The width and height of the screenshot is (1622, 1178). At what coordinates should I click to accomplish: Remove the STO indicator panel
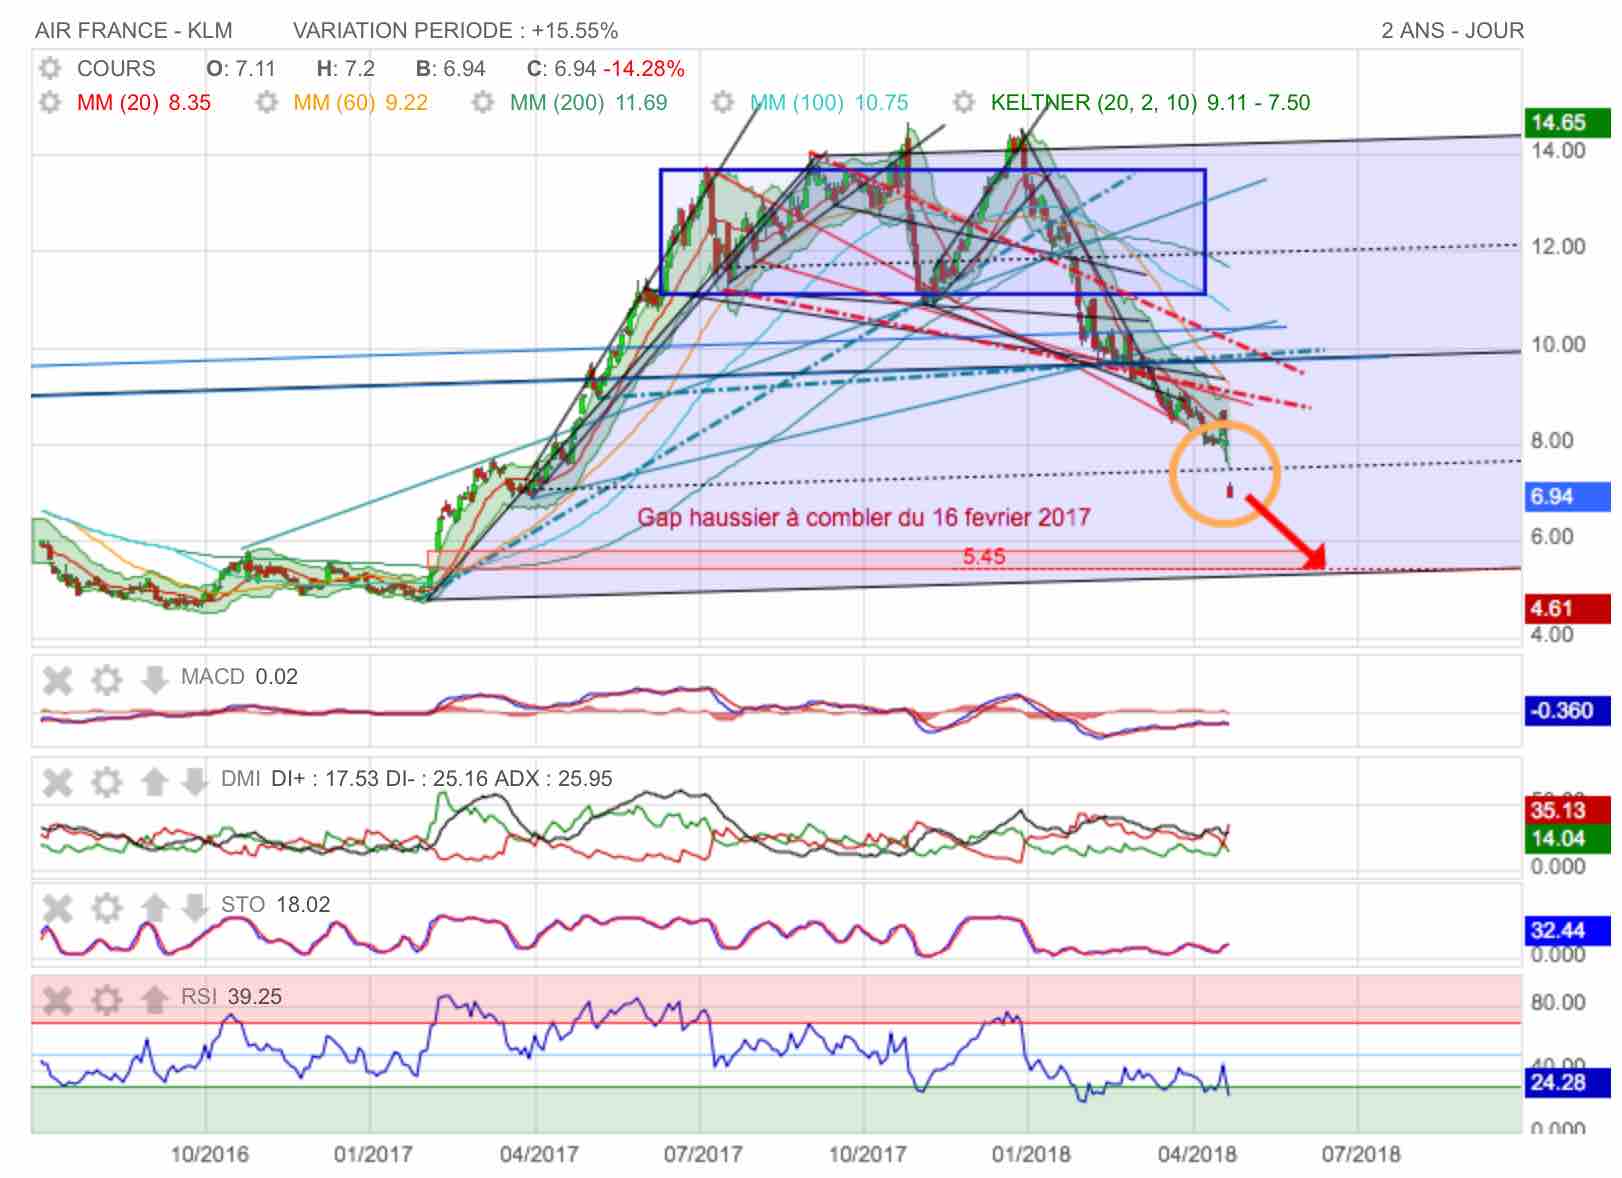tap(58, 908)
